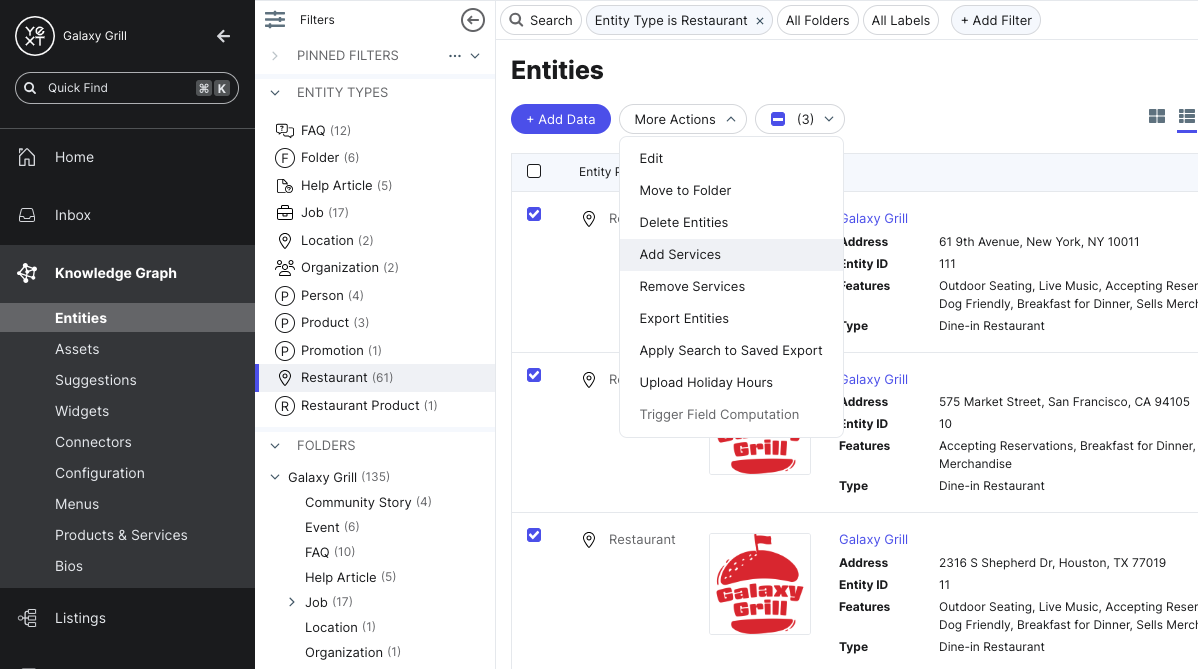Click the Yext logo icon
This screenshot has width=1198, height=669.
coord(35,36)
